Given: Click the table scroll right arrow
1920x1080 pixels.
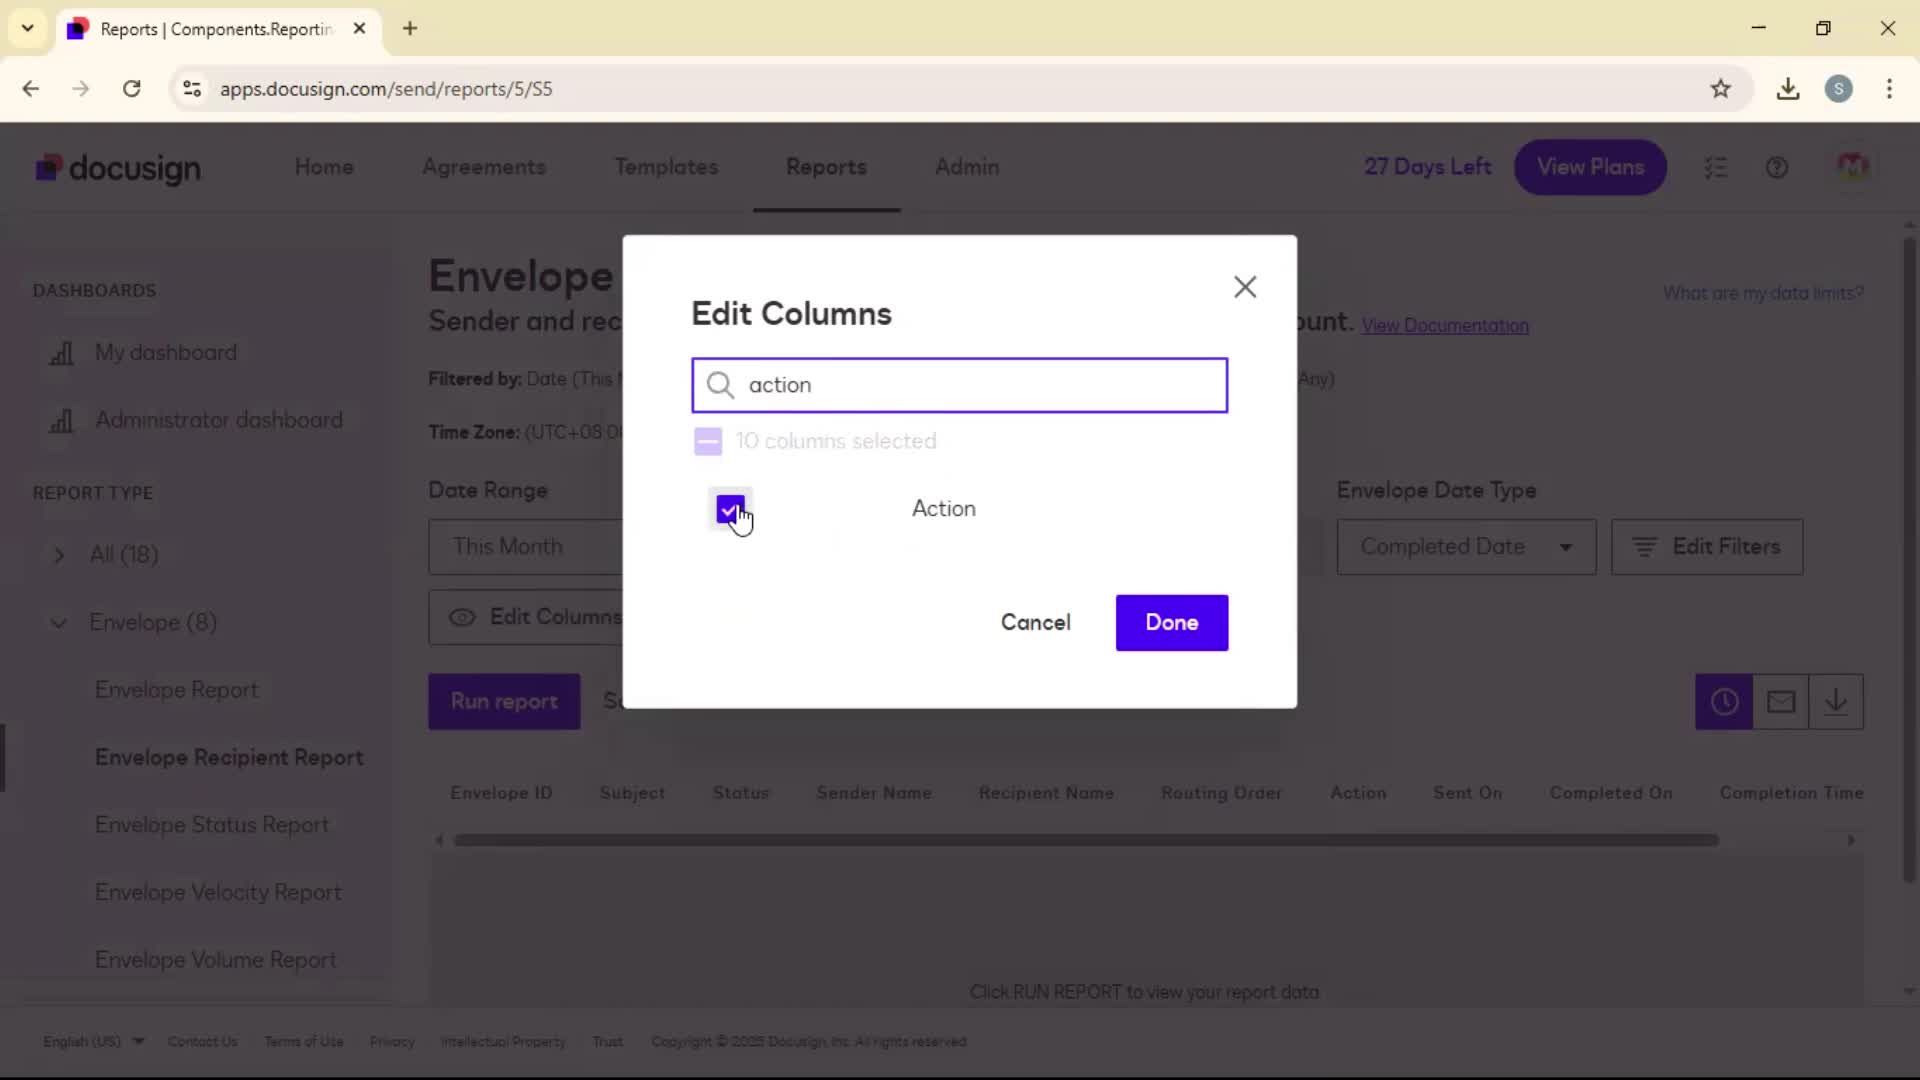Looking at the screenshot, I should (x=1851, y=840).
